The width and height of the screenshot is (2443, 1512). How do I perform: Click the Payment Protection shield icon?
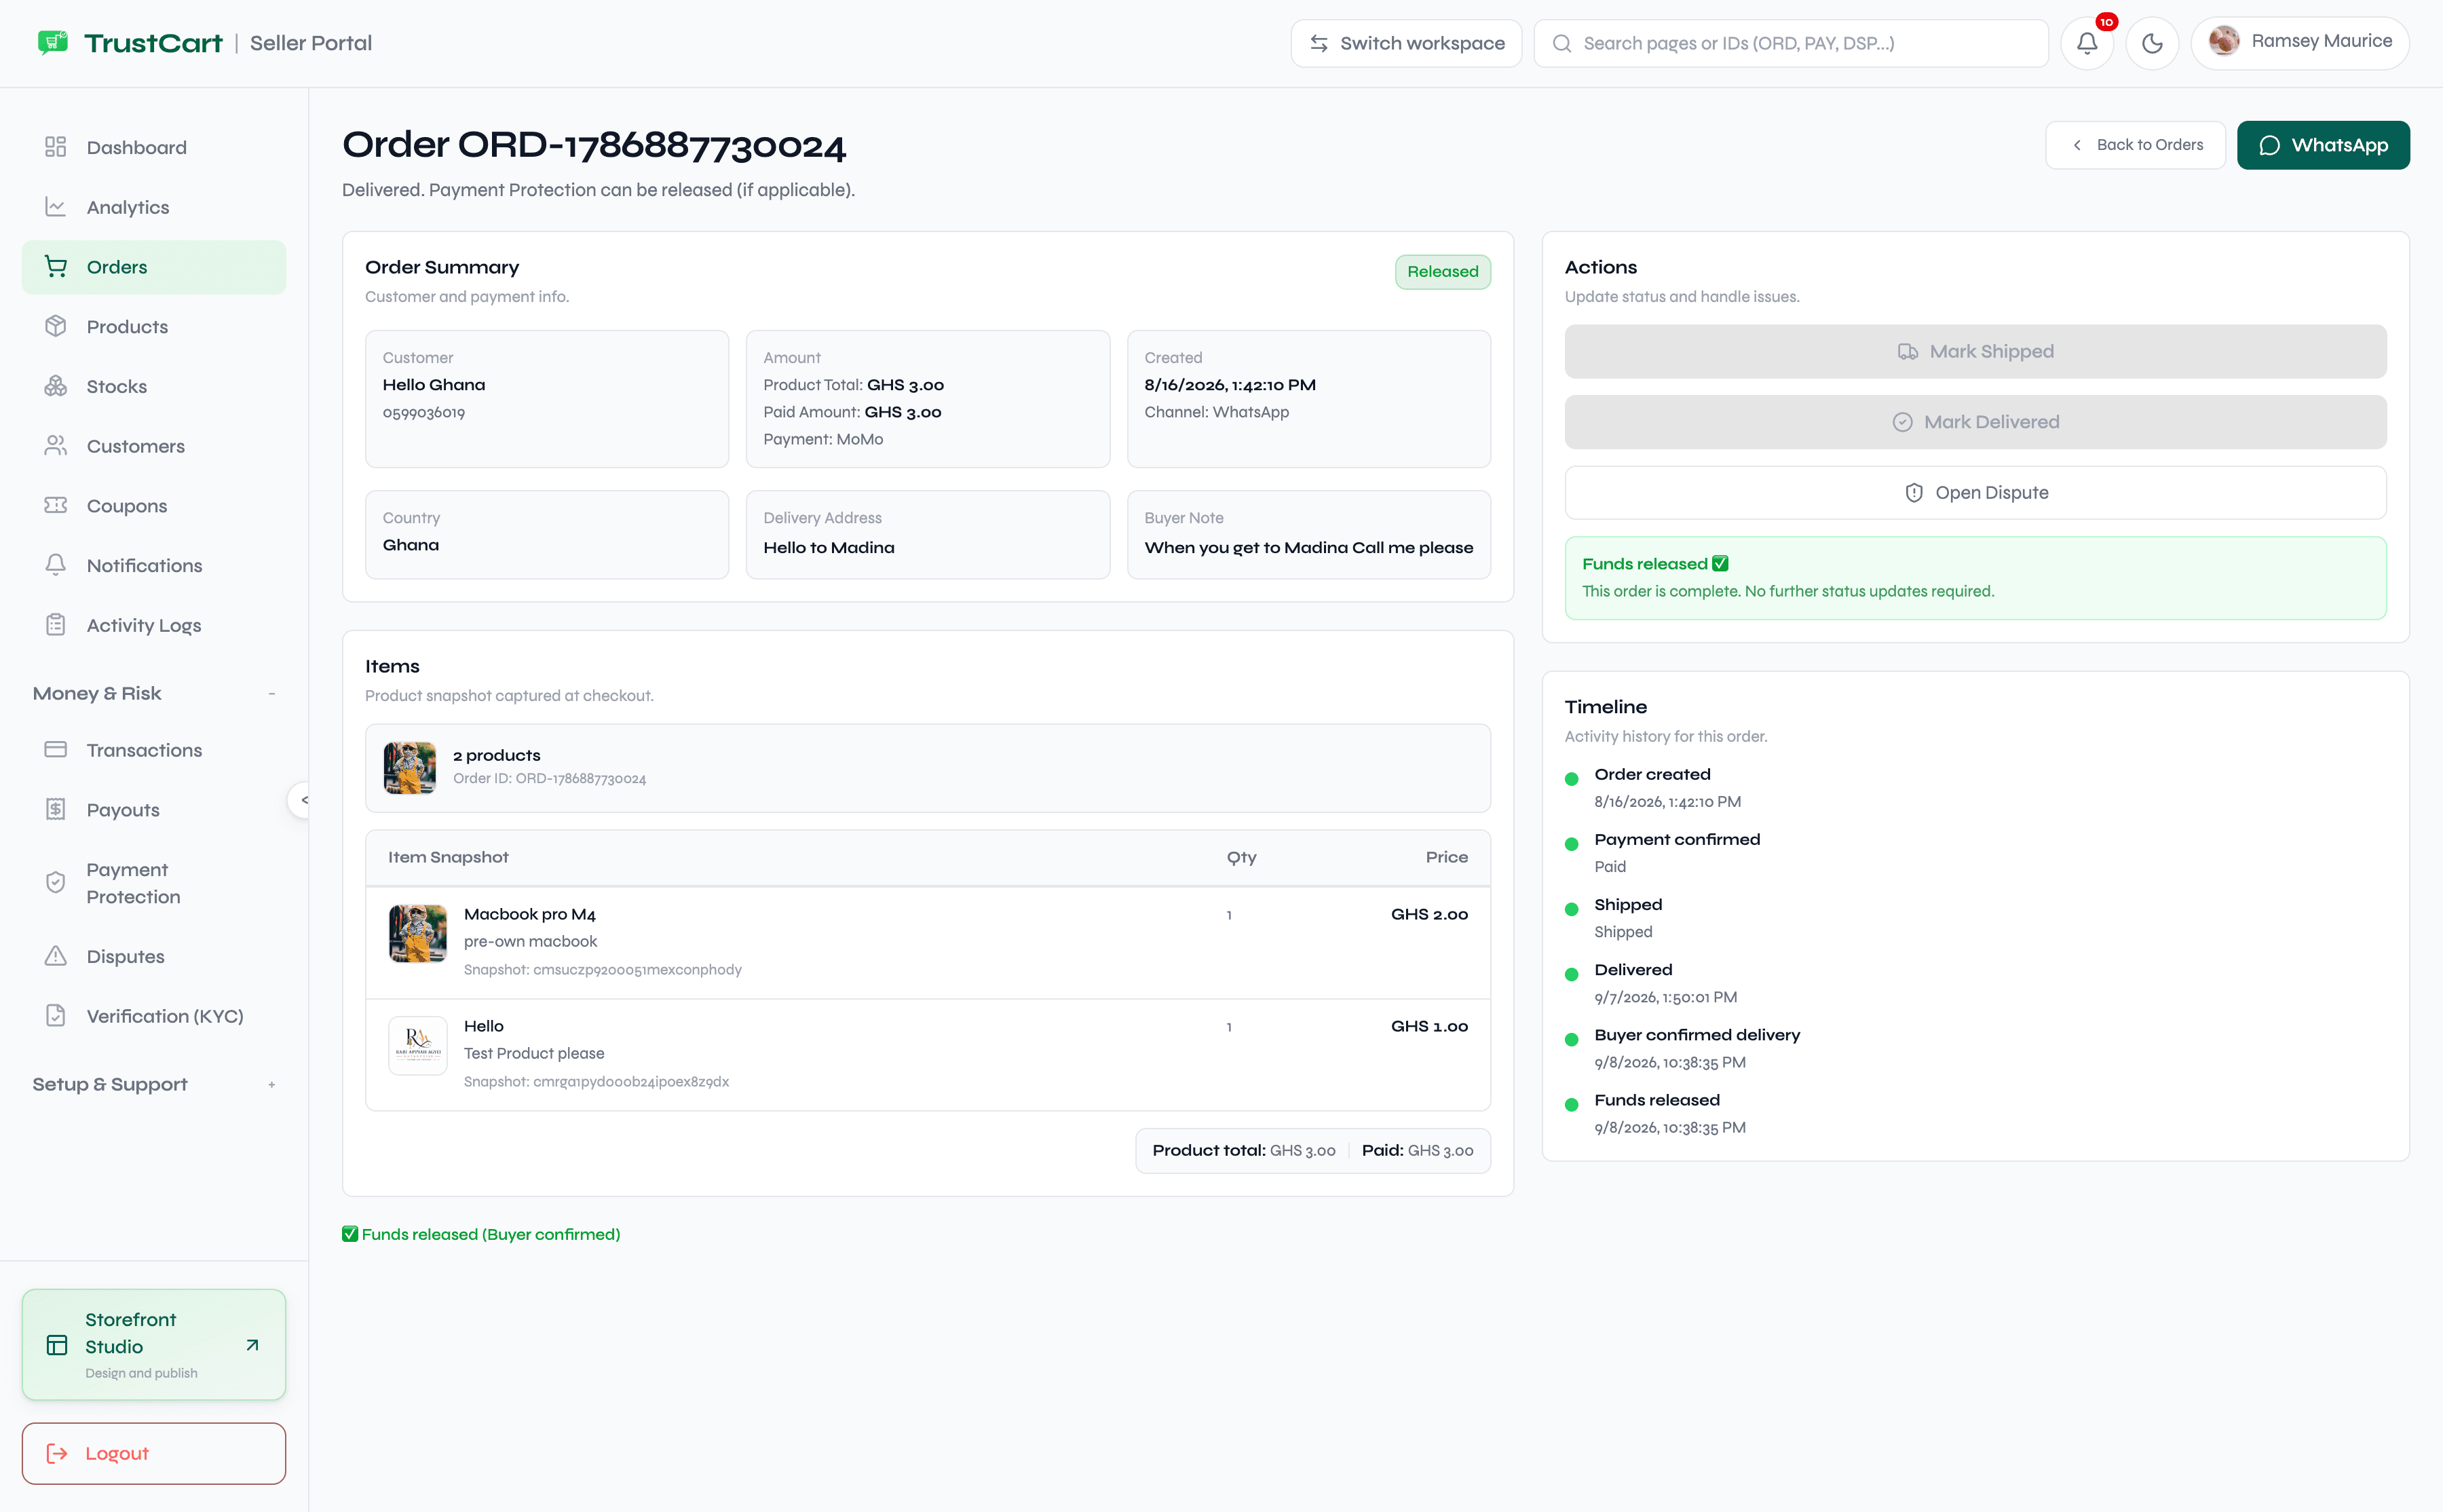(x=56, y=883)
